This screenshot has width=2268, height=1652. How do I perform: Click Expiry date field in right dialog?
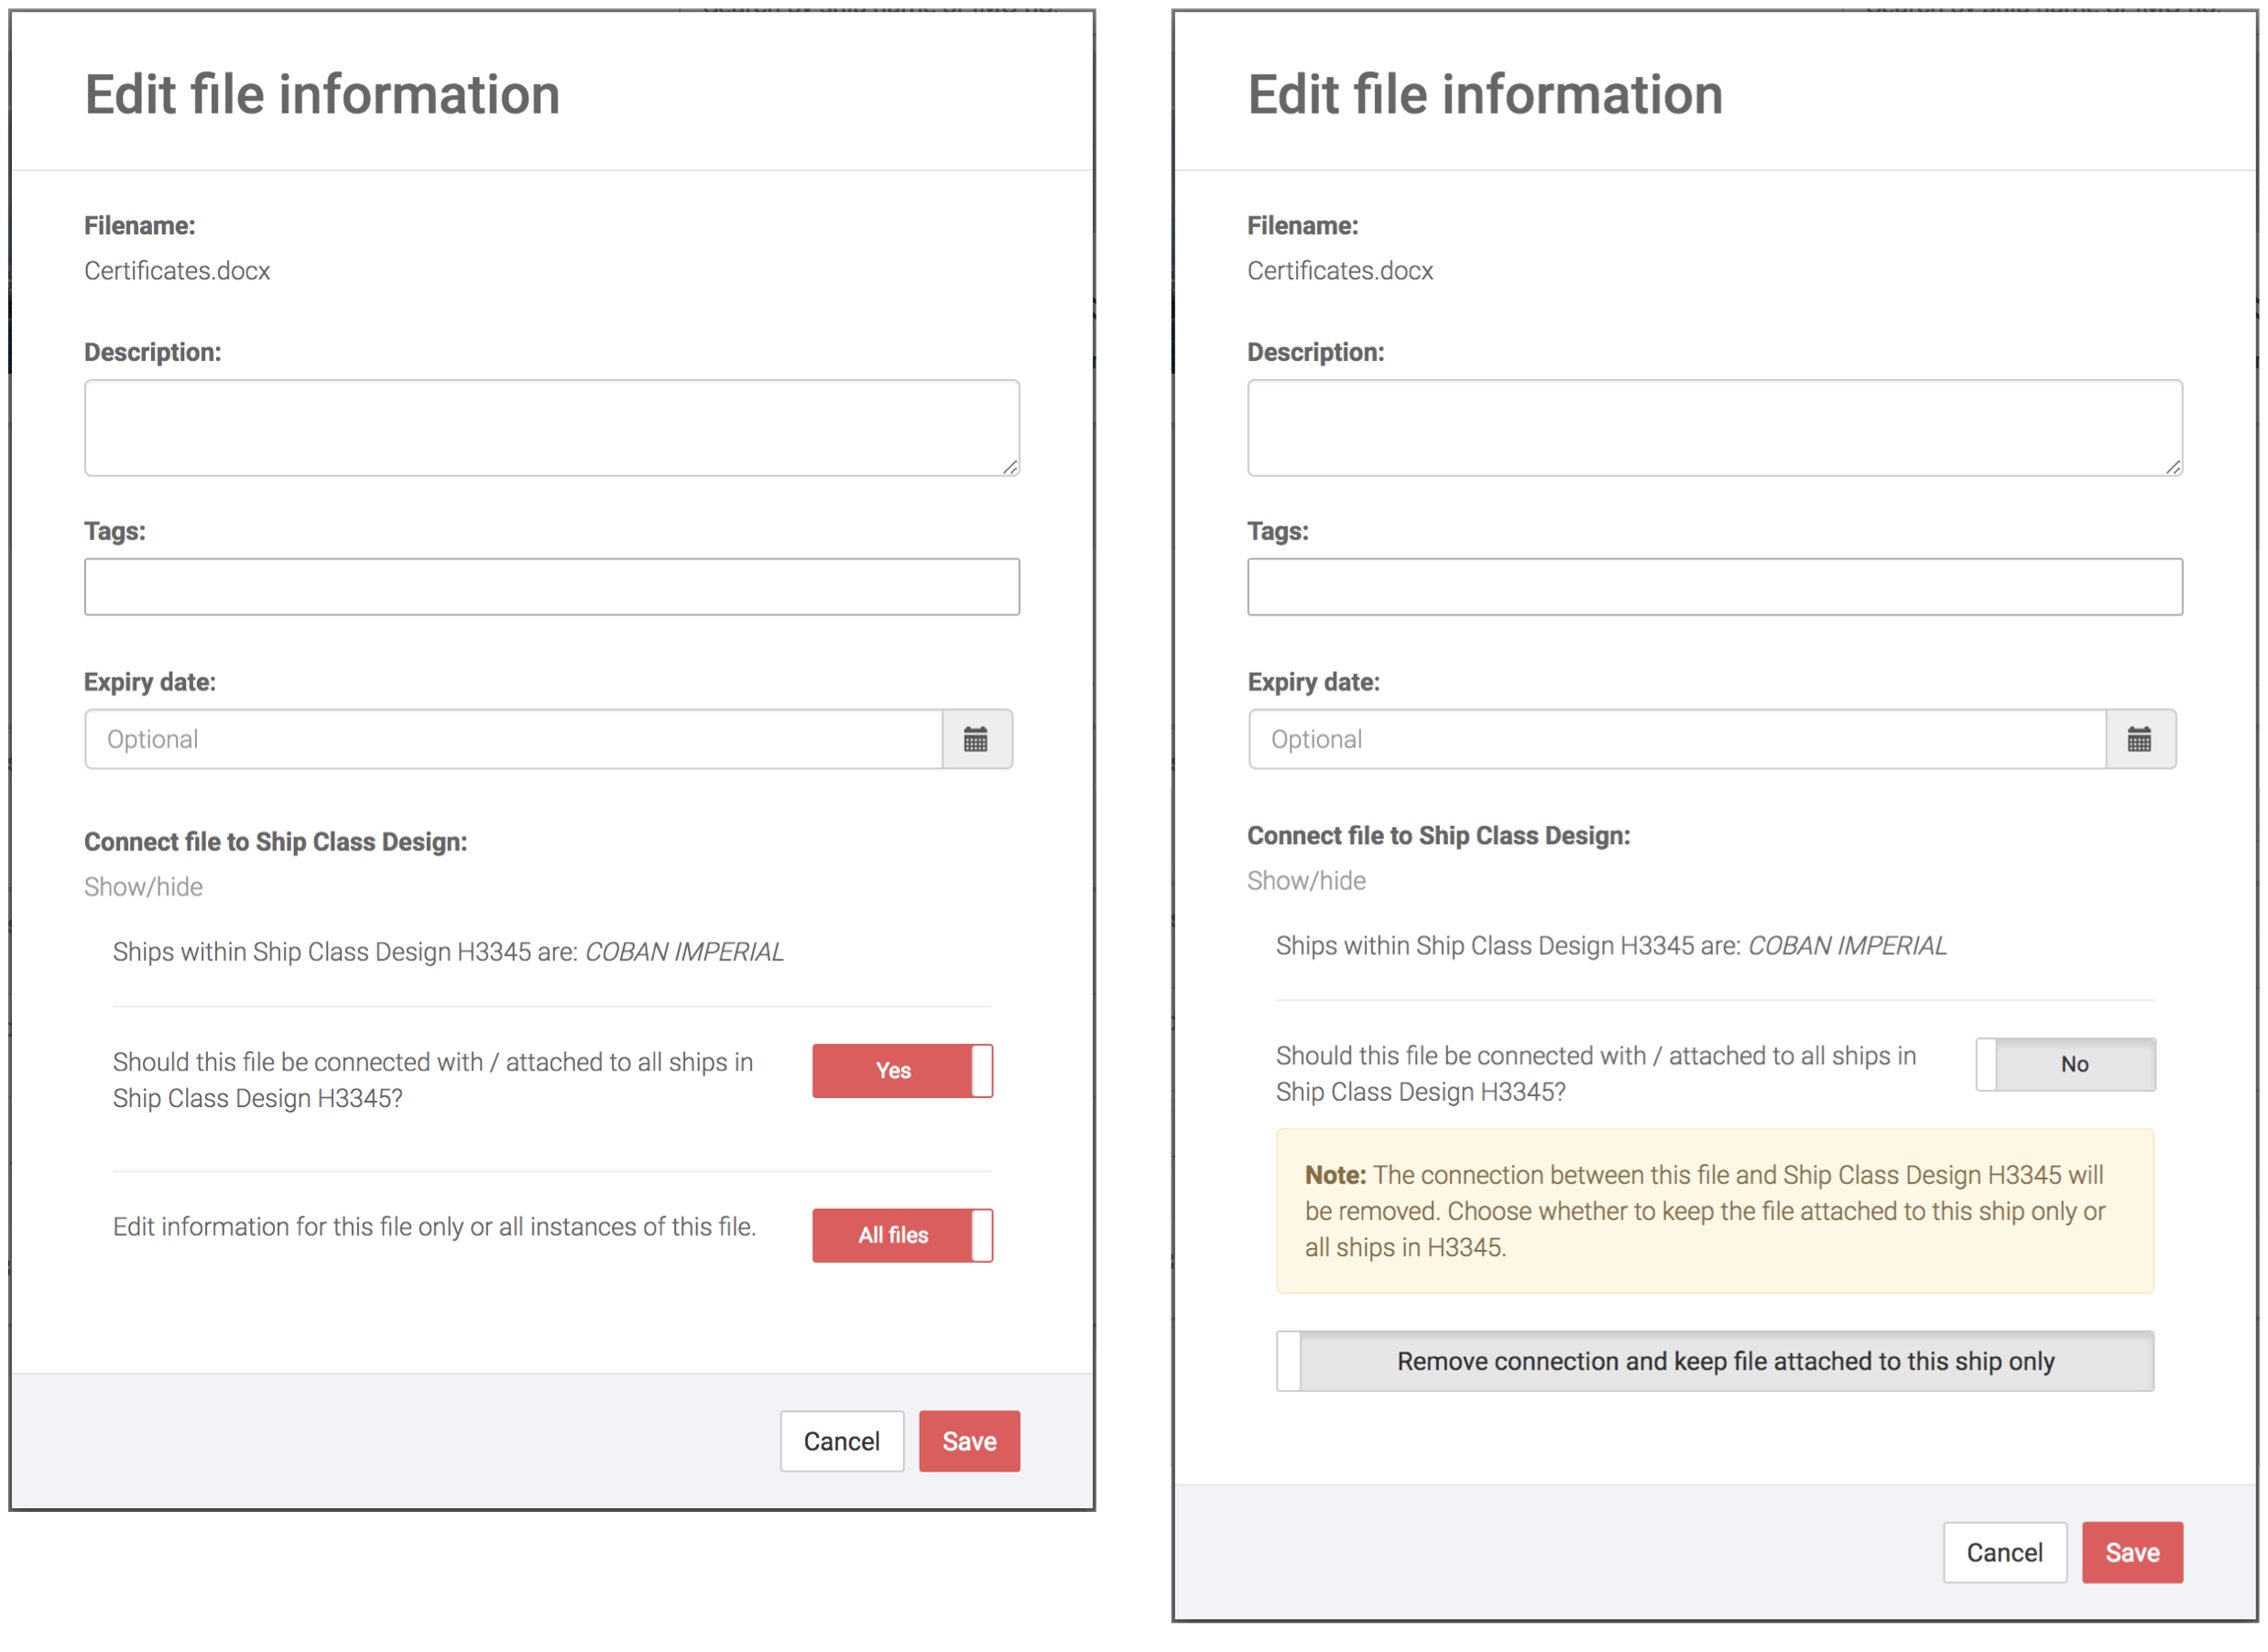[1676, 739]
